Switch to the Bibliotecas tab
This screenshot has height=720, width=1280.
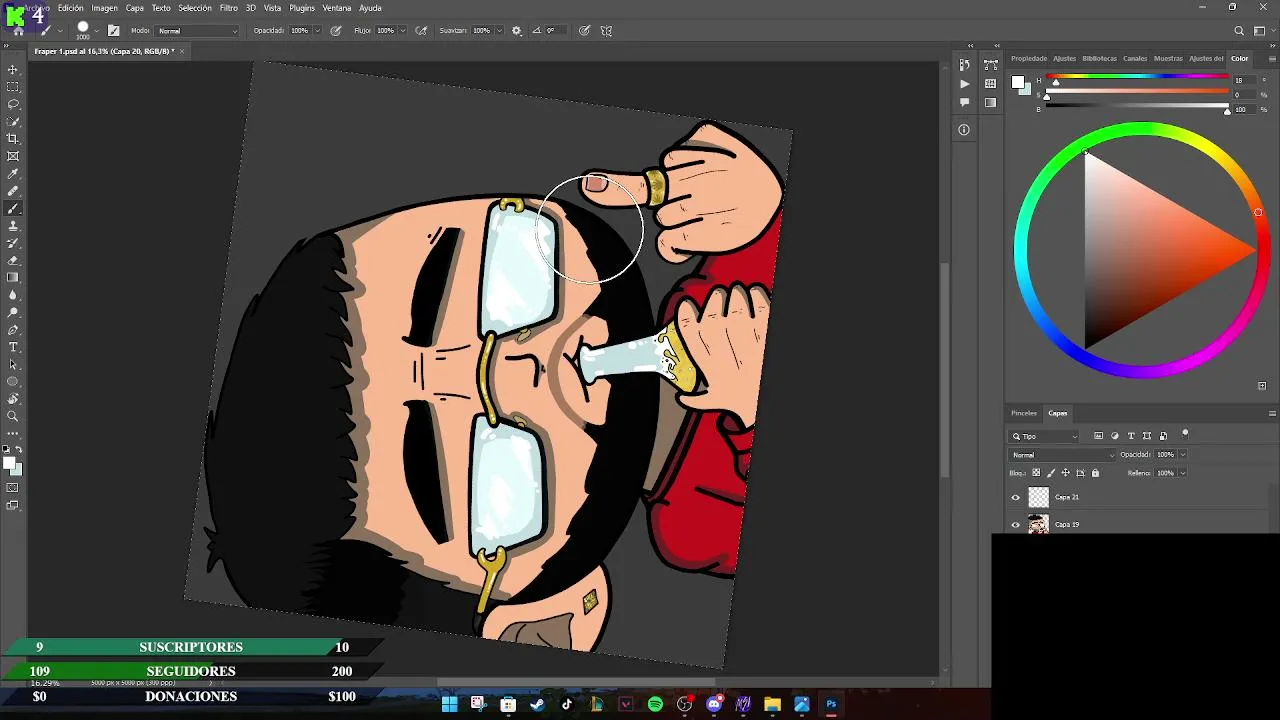click(1100, 58)
